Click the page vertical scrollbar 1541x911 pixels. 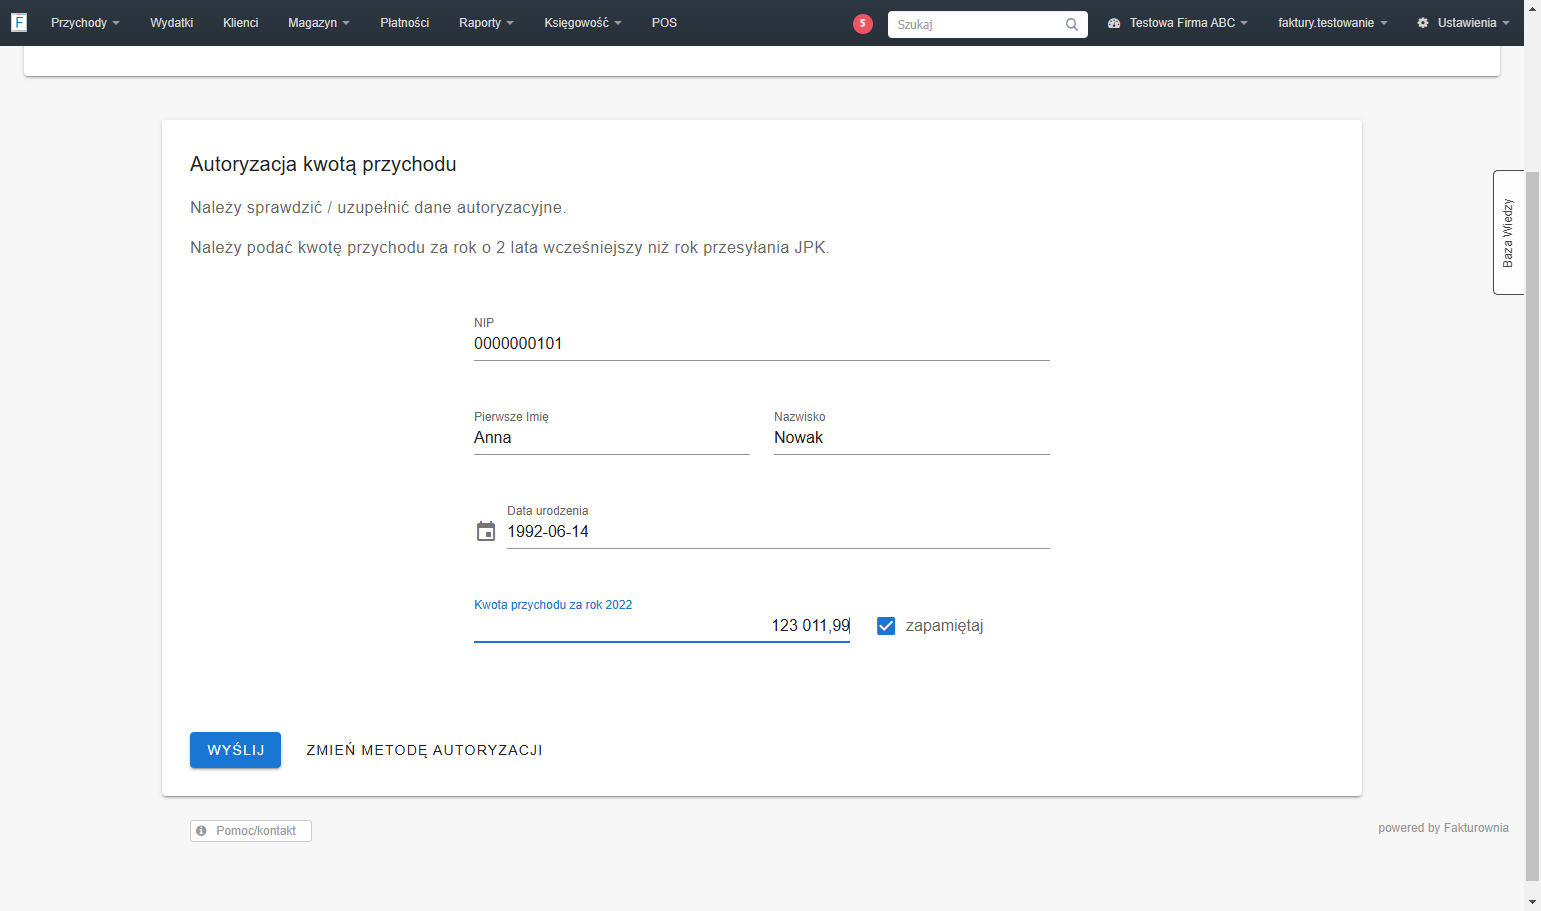1532,520
